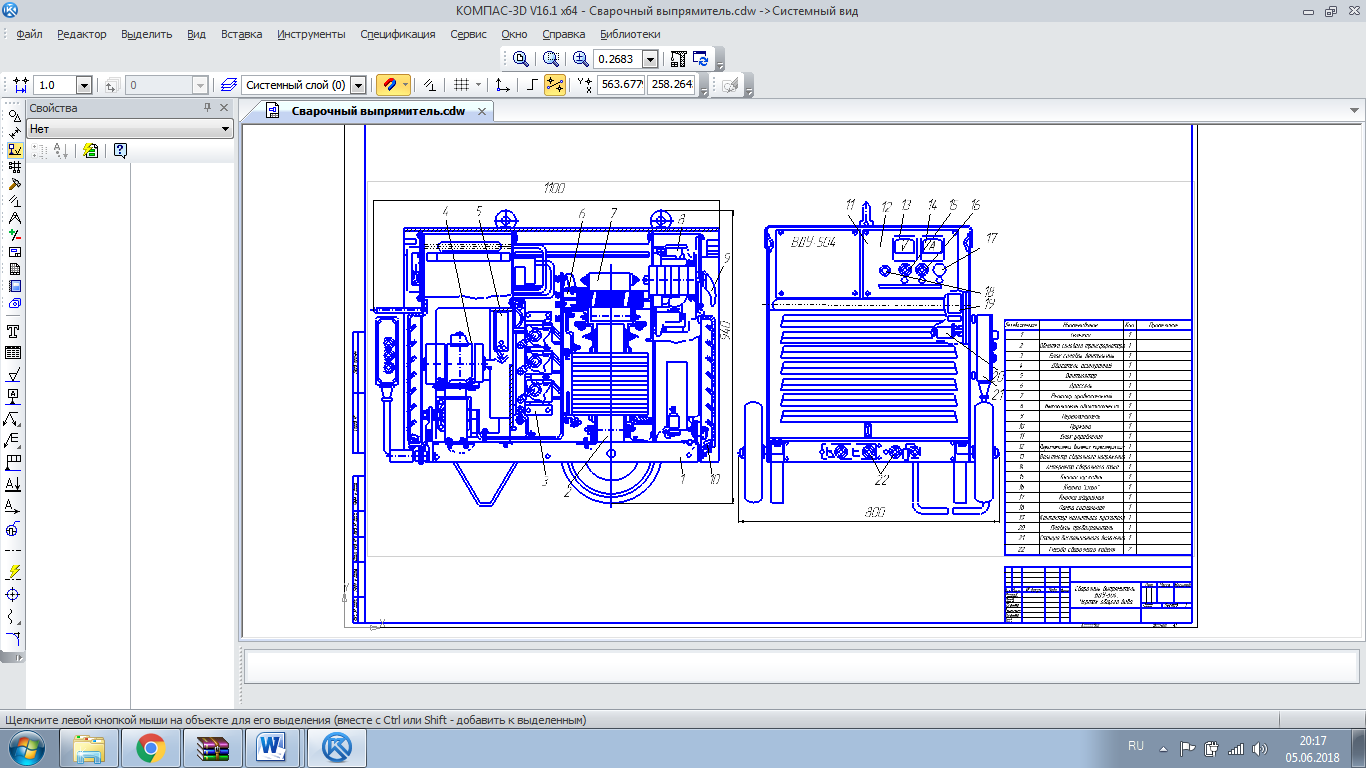Select the yellow lightning auto-axis tool
The height and width of the screenshot is (768, 1366).
tap(14, 572)
